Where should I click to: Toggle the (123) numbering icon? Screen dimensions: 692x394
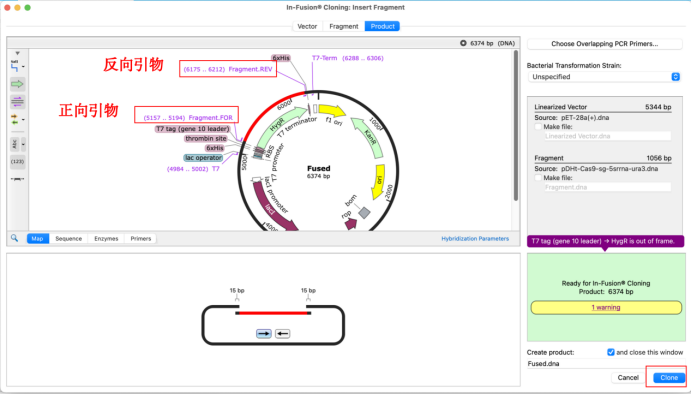(x=17, y=161)
